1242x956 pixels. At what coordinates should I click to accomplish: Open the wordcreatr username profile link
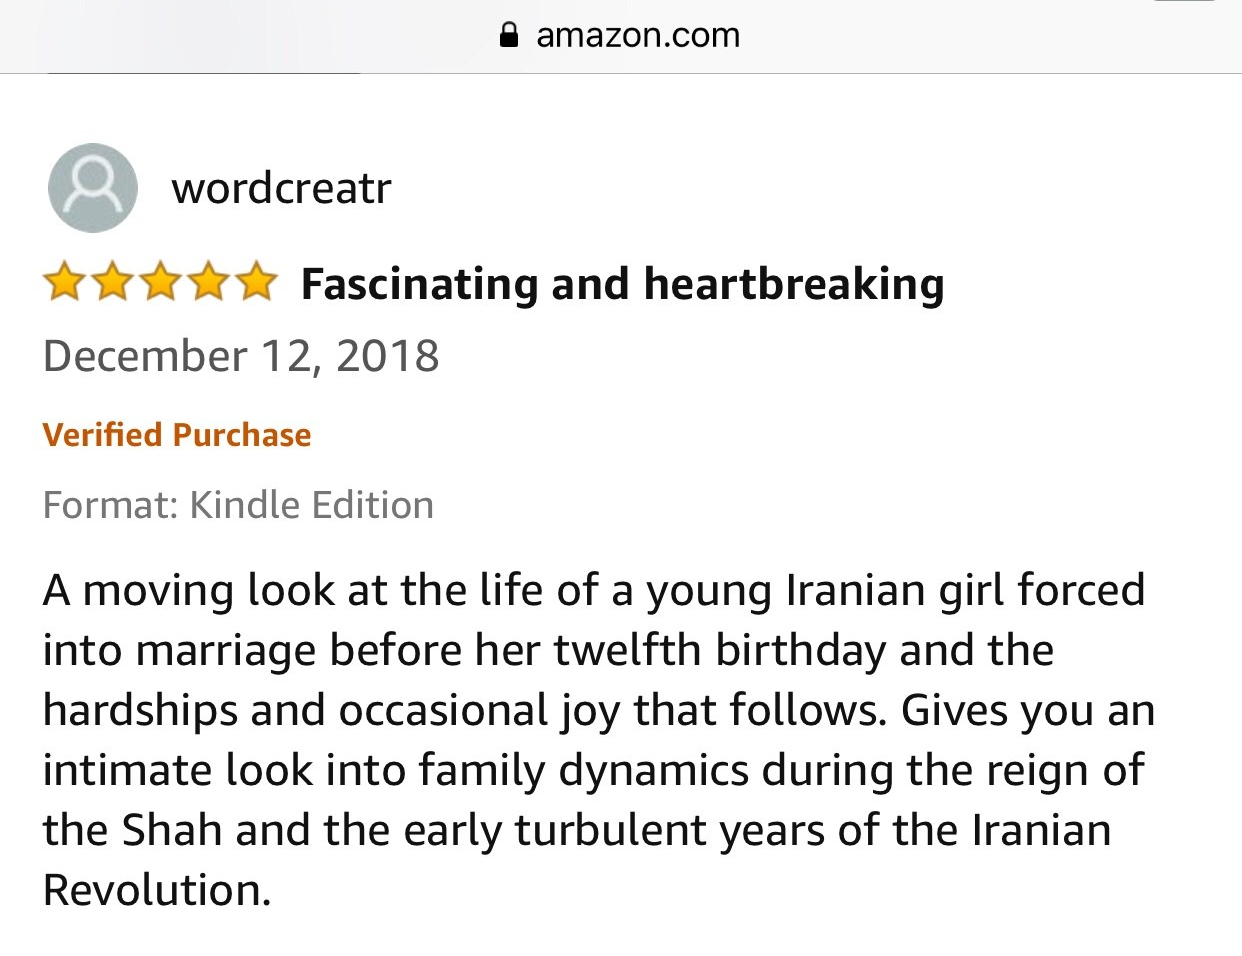click(281, 188)
